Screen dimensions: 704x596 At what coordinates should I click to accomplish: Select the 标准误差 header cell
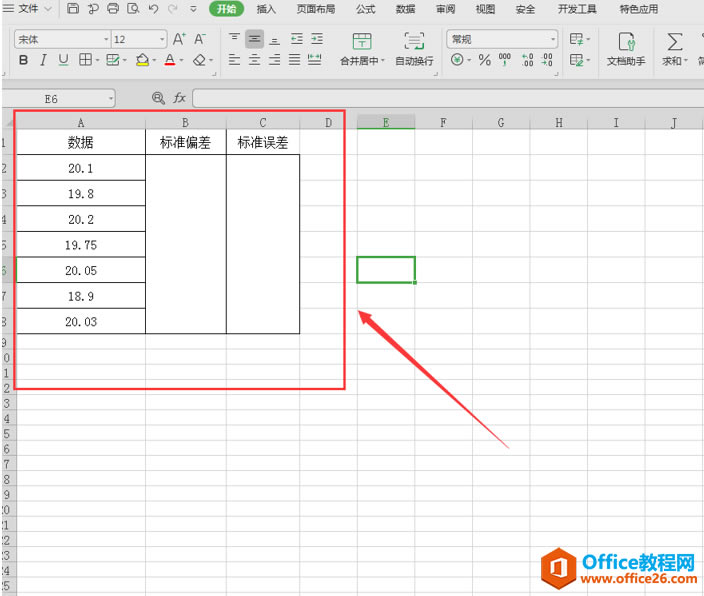click(263, 142)
